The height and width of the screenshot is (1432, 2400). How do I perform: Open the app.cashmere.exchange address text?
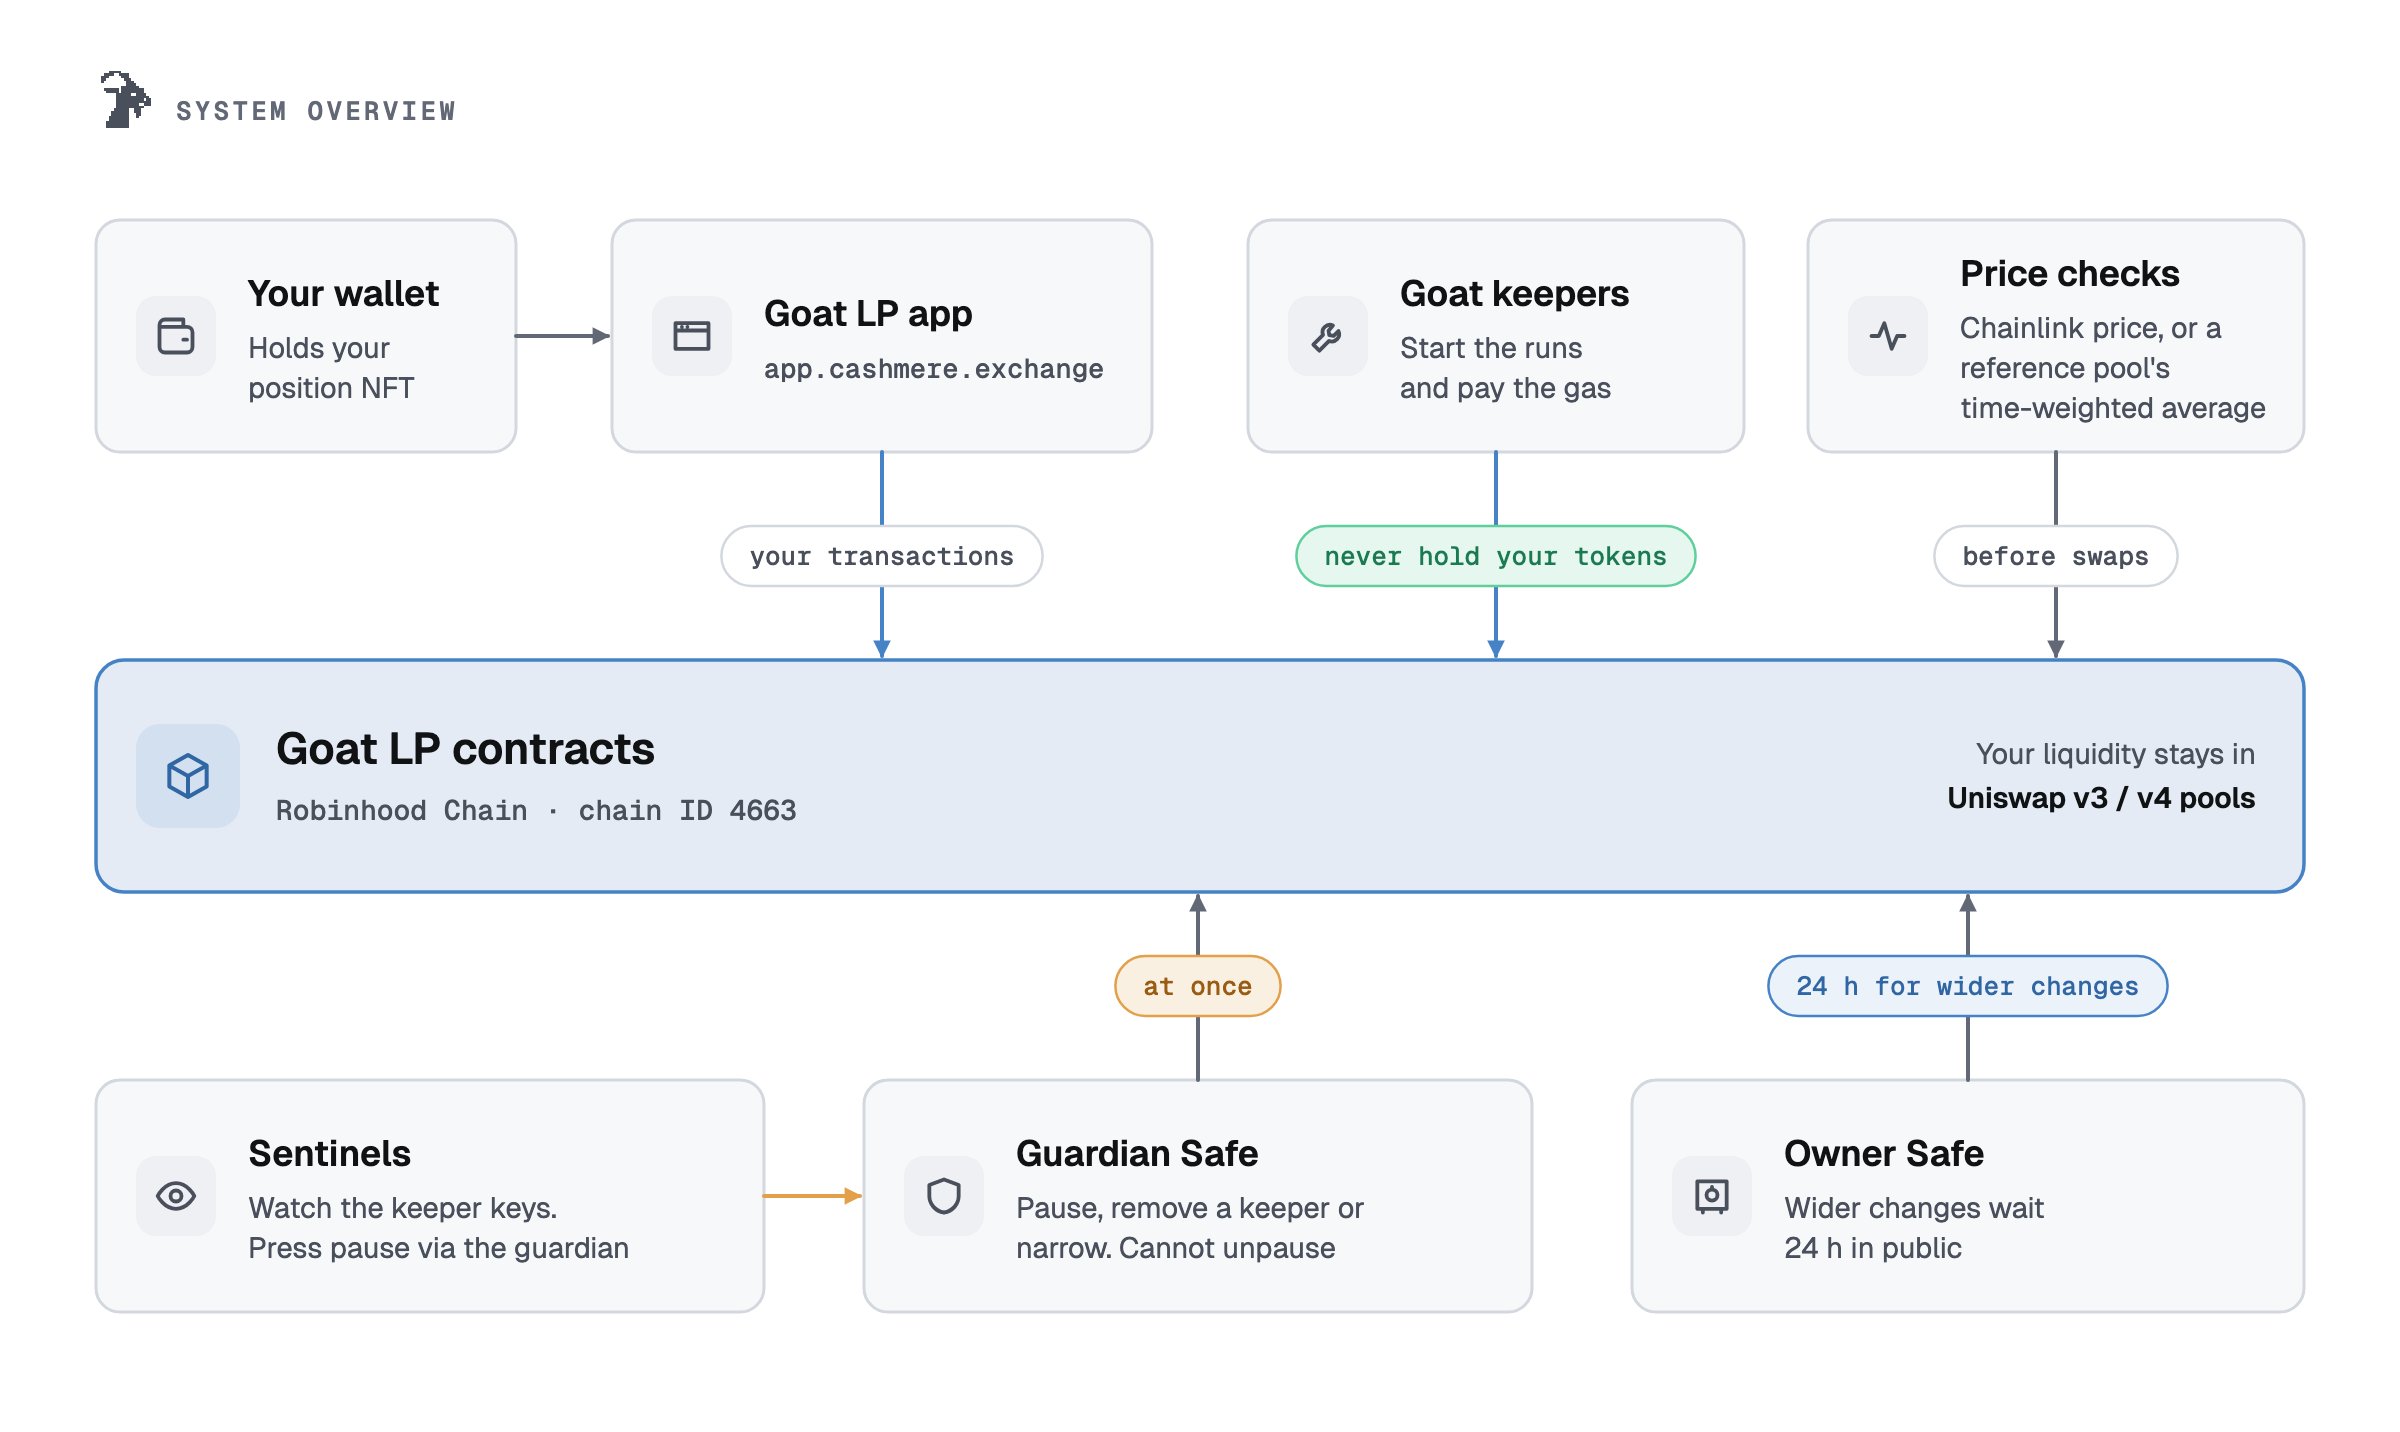coord(934,369)
